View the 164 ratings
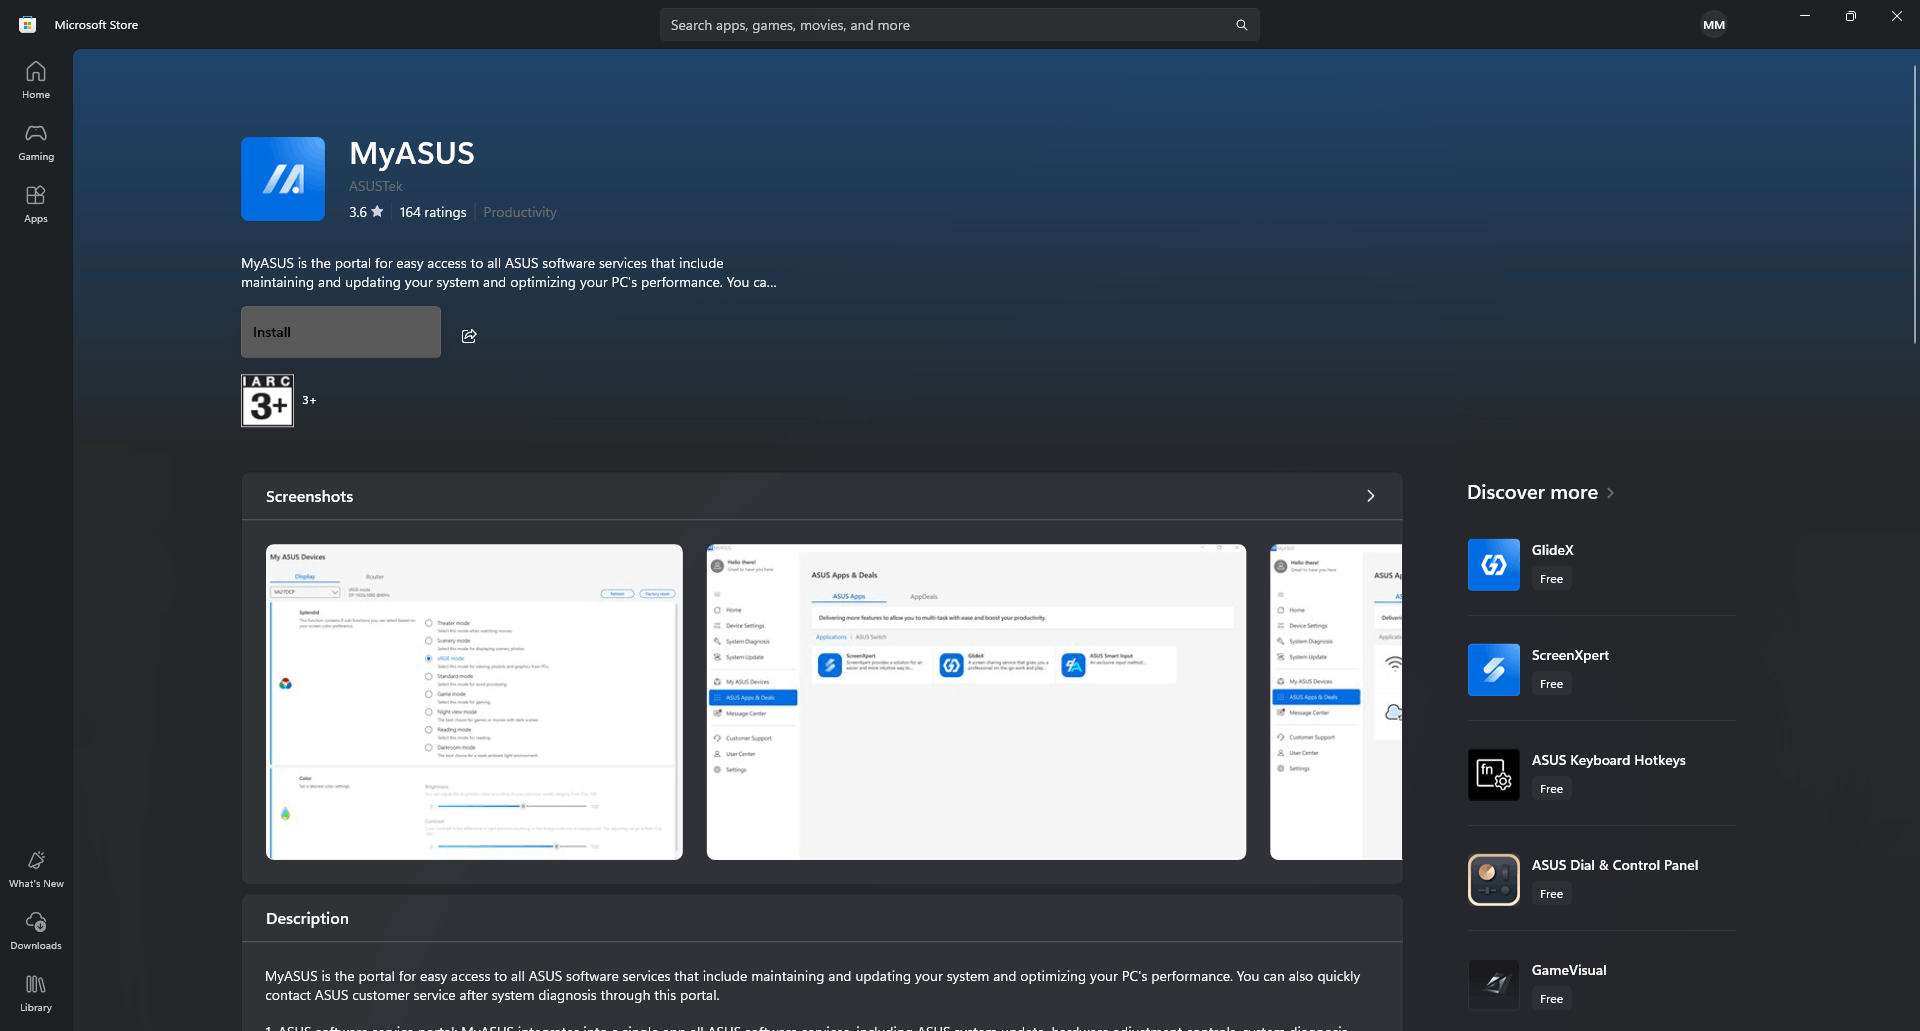This screenshot has width=1920, height=1031. [433, 212]
